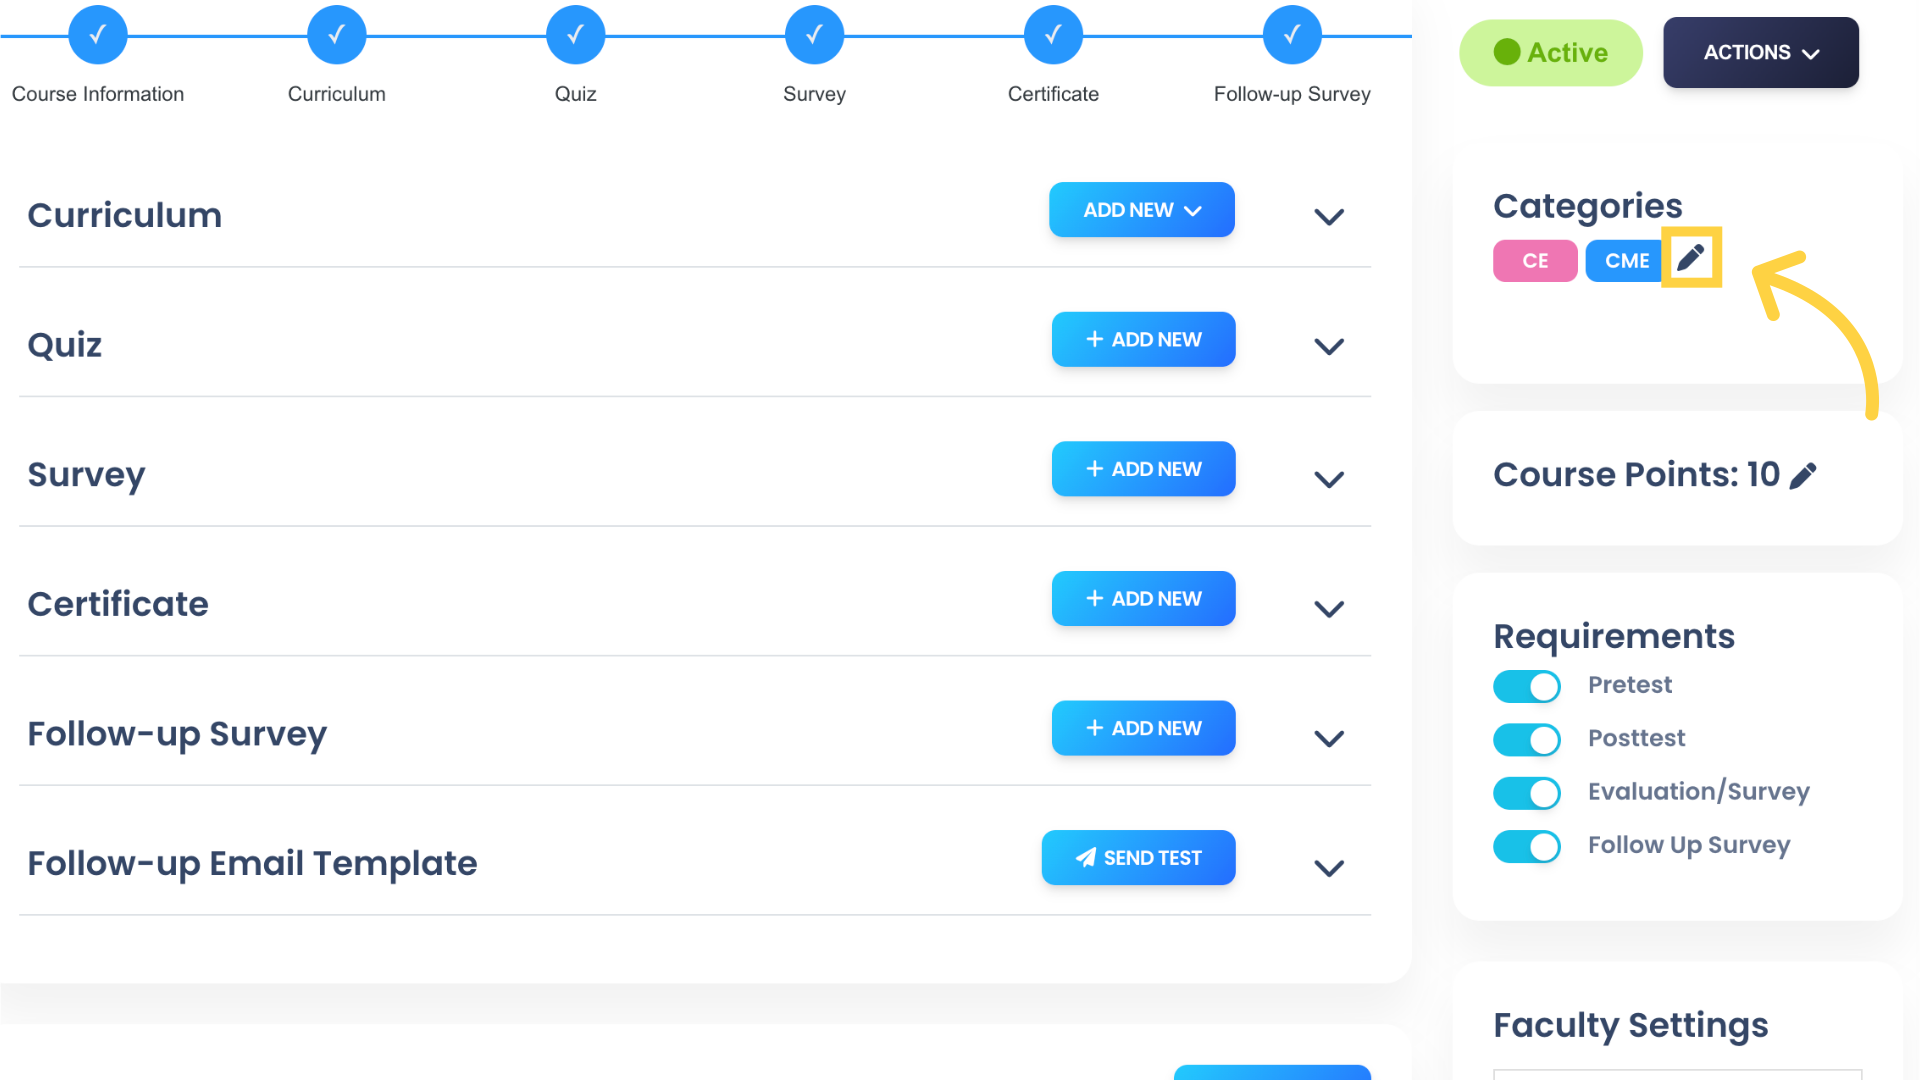Click the CME category tag
Image resolution: width=1920 pixels, height=1080 pixels.
[x=1625, y=258]
